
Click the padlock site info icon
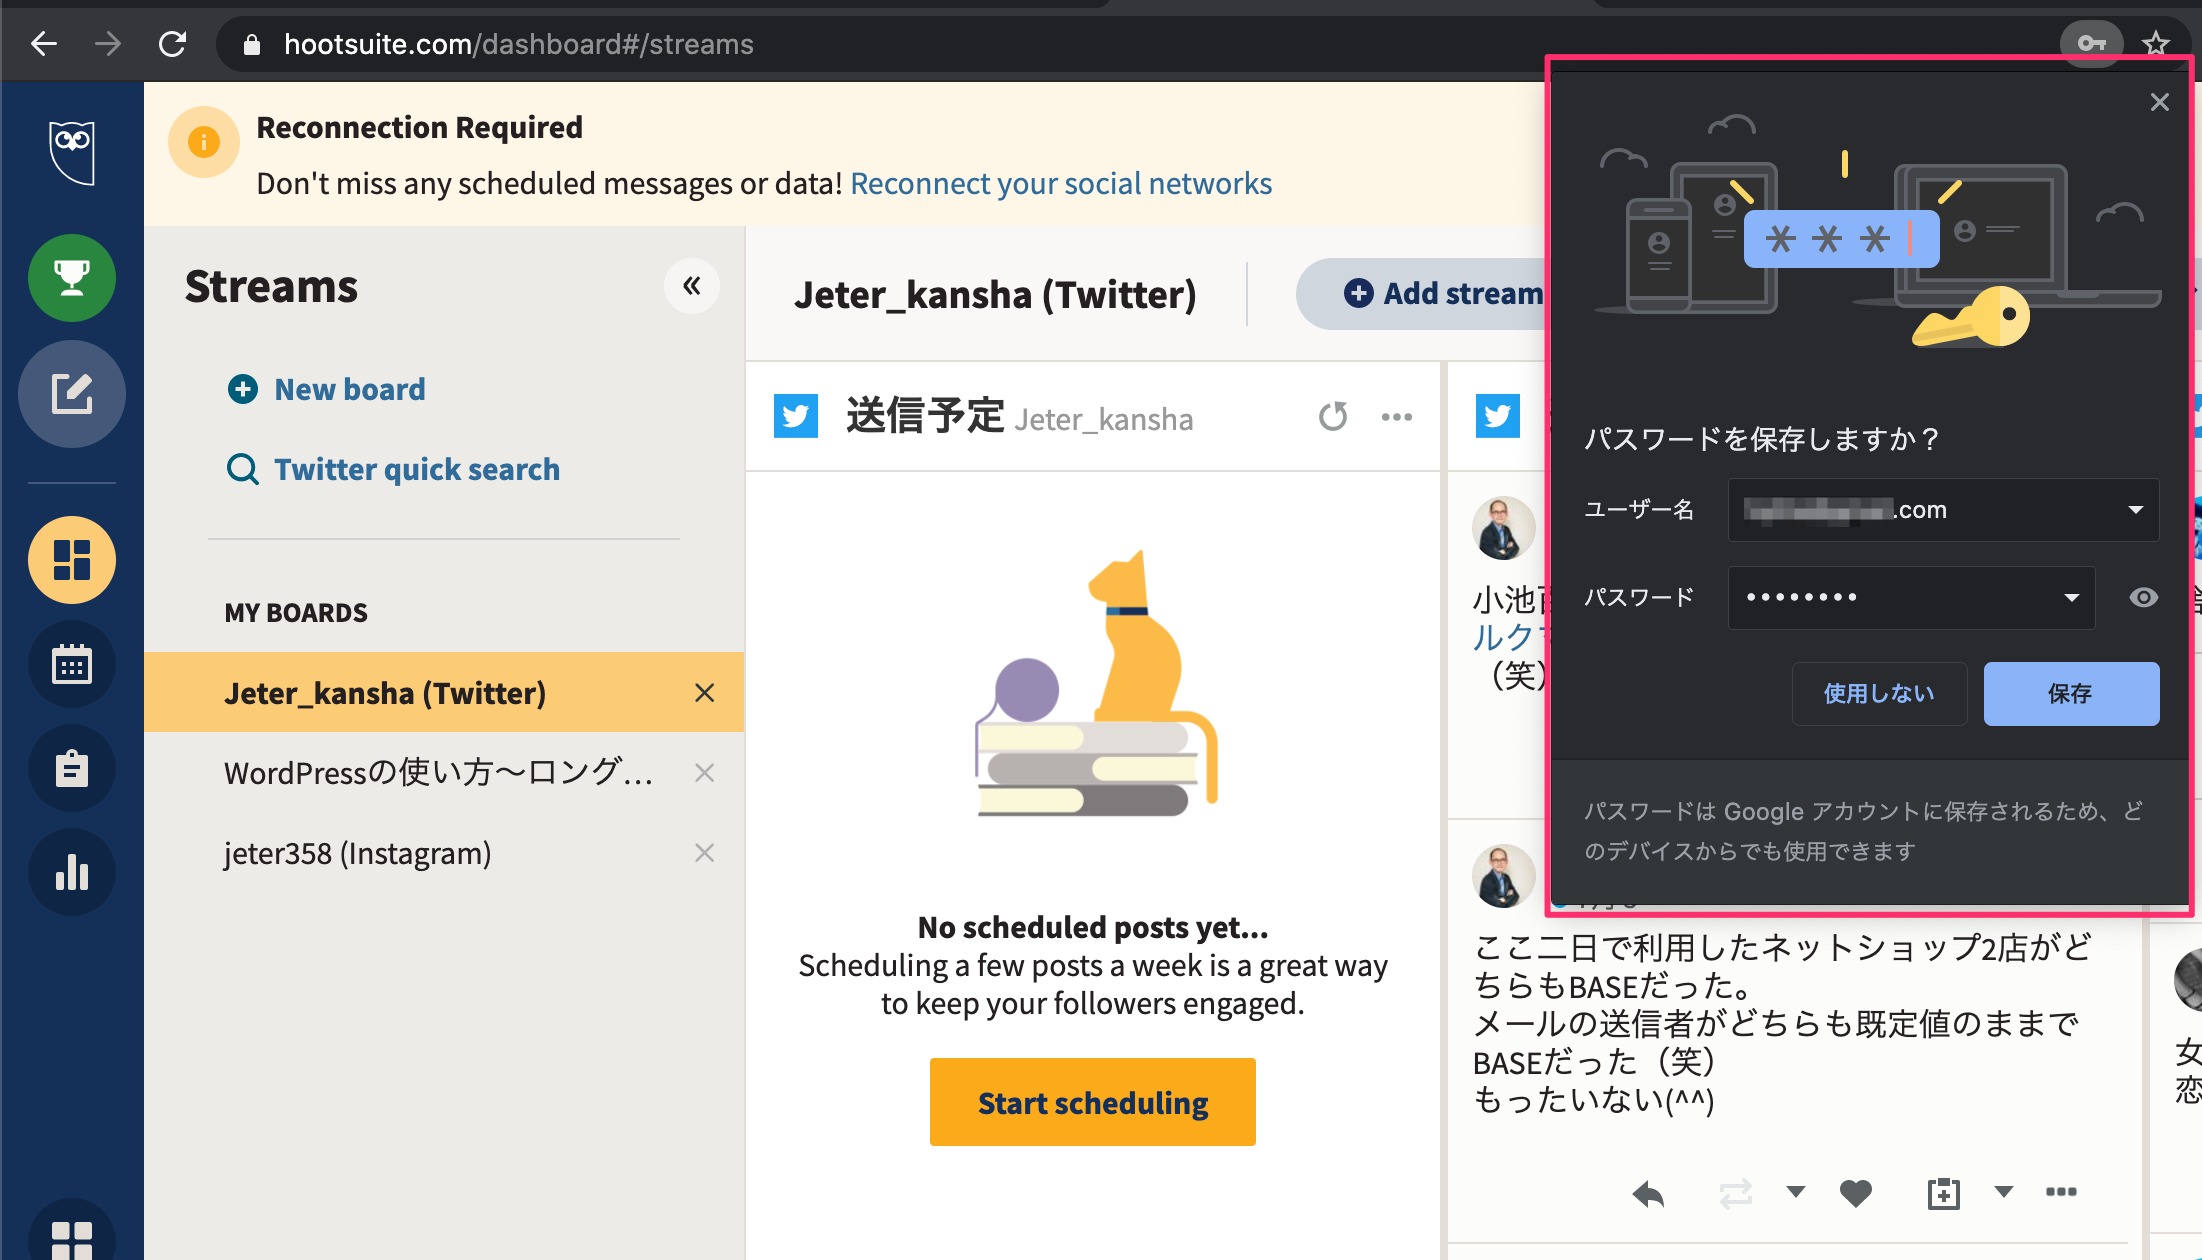pyautogui.click(x=251, y=45)
